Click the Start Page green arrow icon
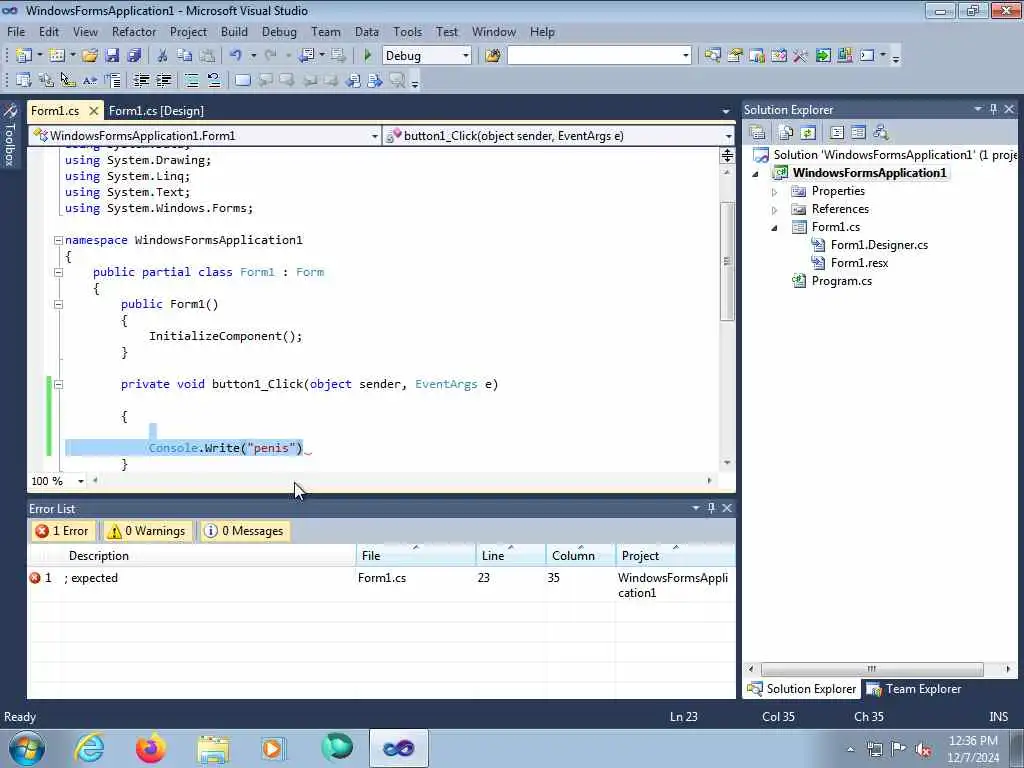1024x768 pixels. pos(823,56)
